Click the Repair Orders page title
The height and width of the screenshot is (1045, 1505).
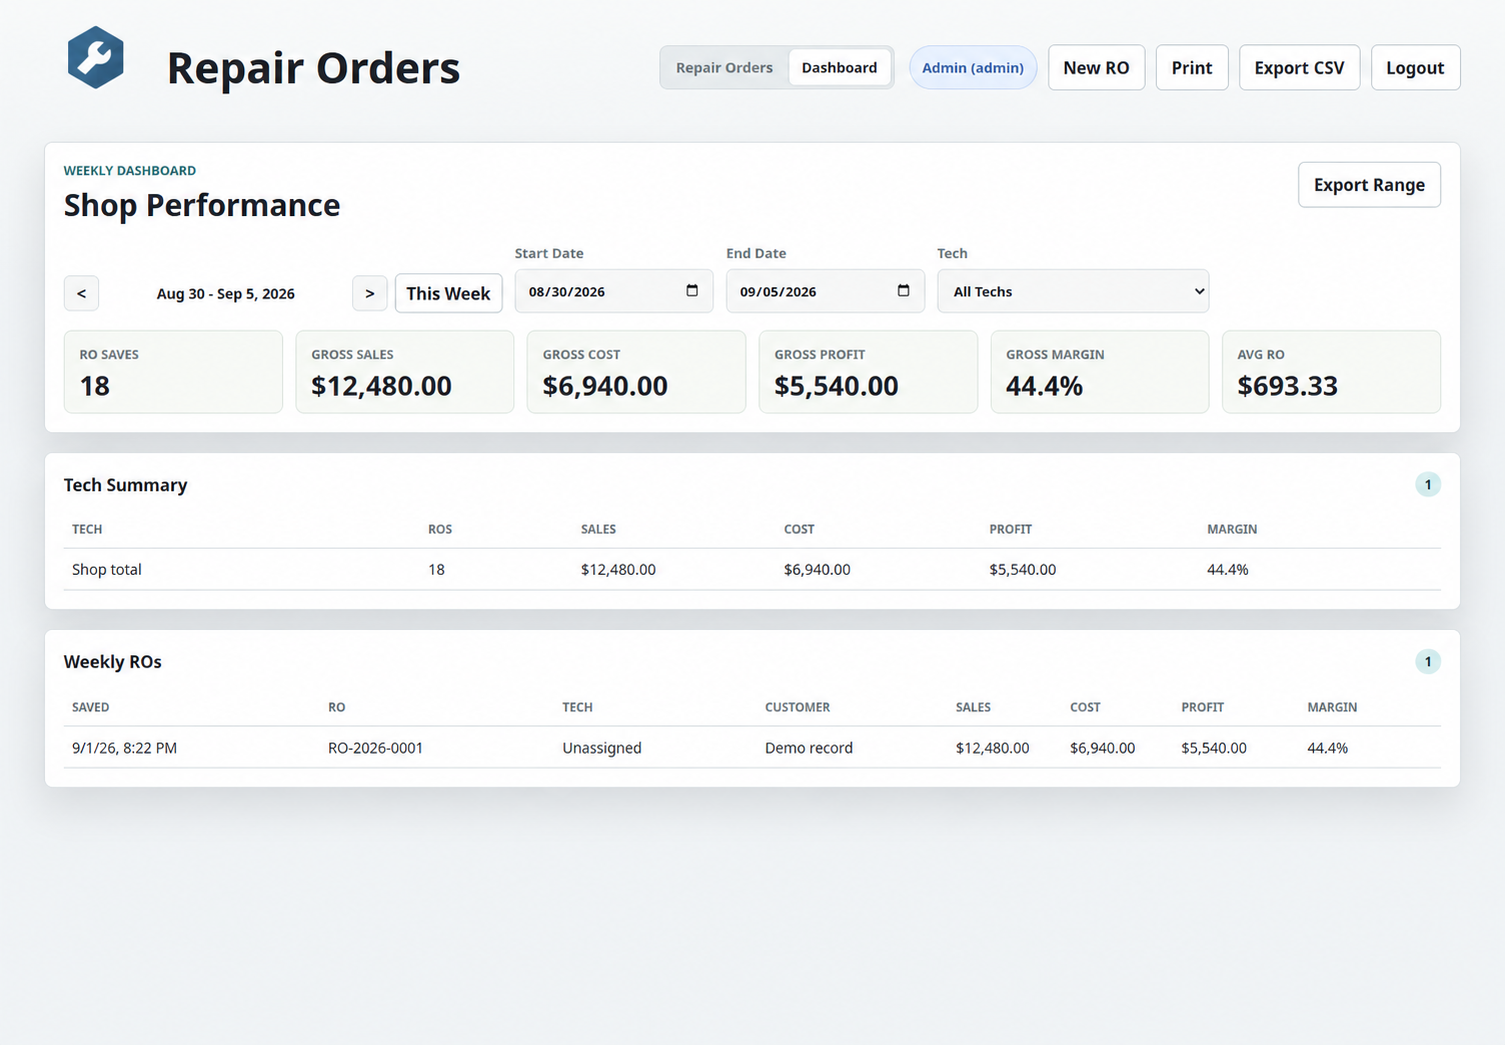click(313, 68)
